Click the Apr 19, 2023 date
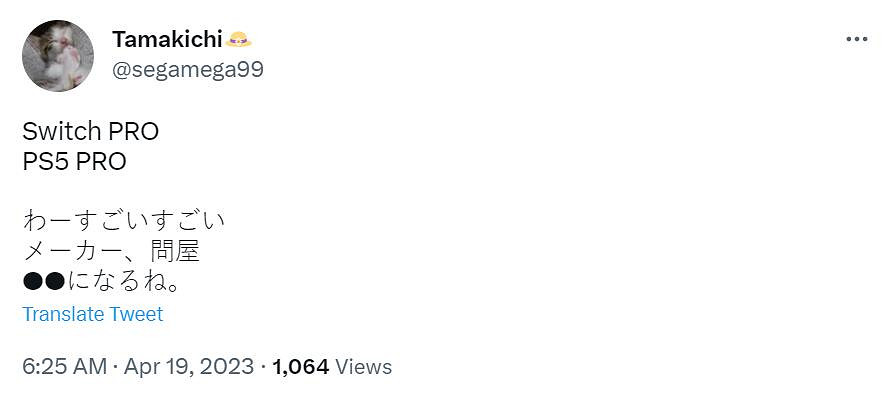This screenshot has height=400, width=894. pos(189,367)
